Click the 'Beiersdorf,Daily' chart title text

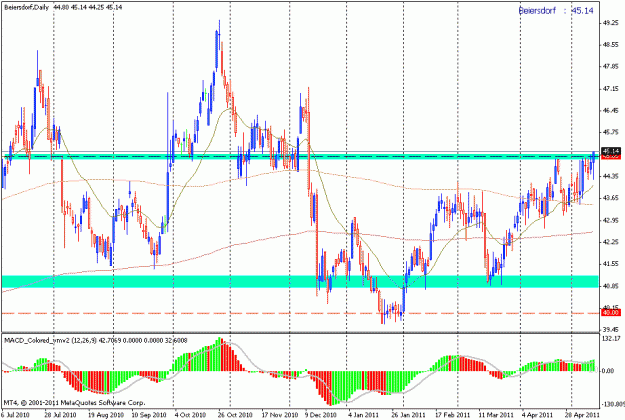point(27,7)
